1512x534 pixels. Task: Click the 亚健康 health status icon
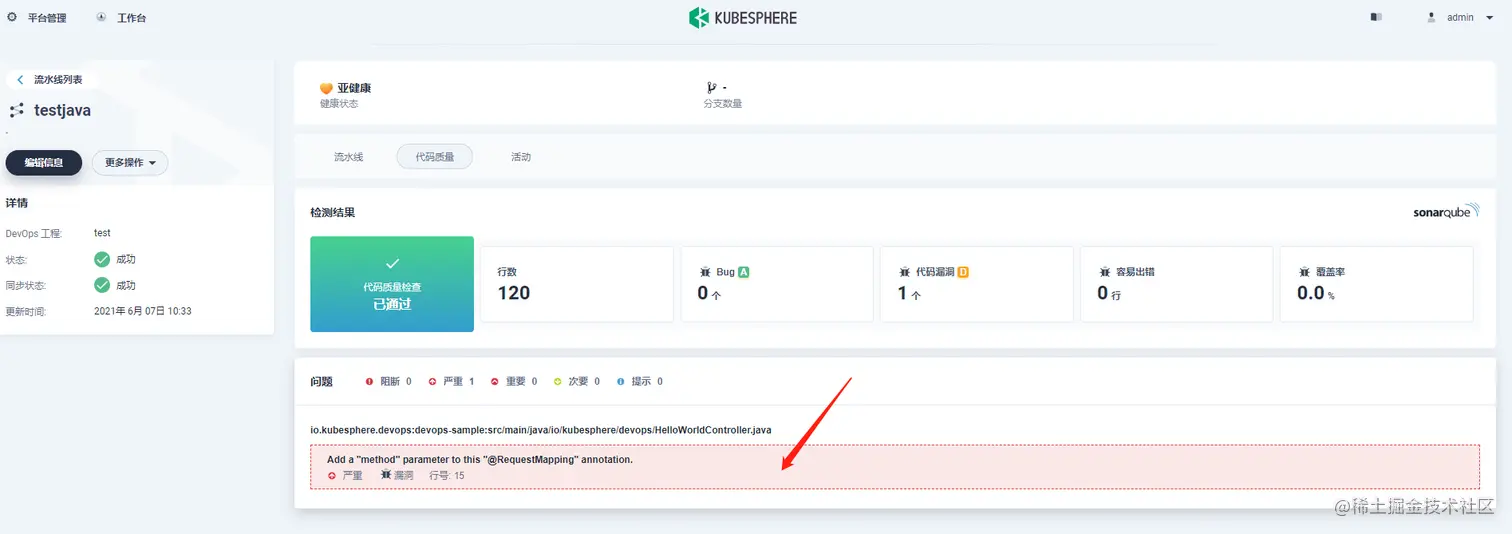point(326,89)
